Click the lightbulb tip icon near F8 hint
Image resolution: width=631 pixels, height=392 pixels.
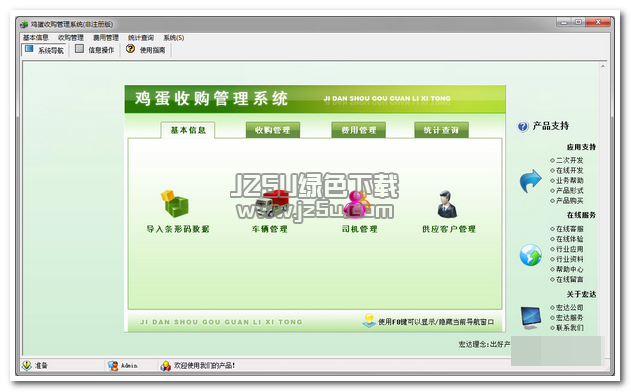(369, 321)
